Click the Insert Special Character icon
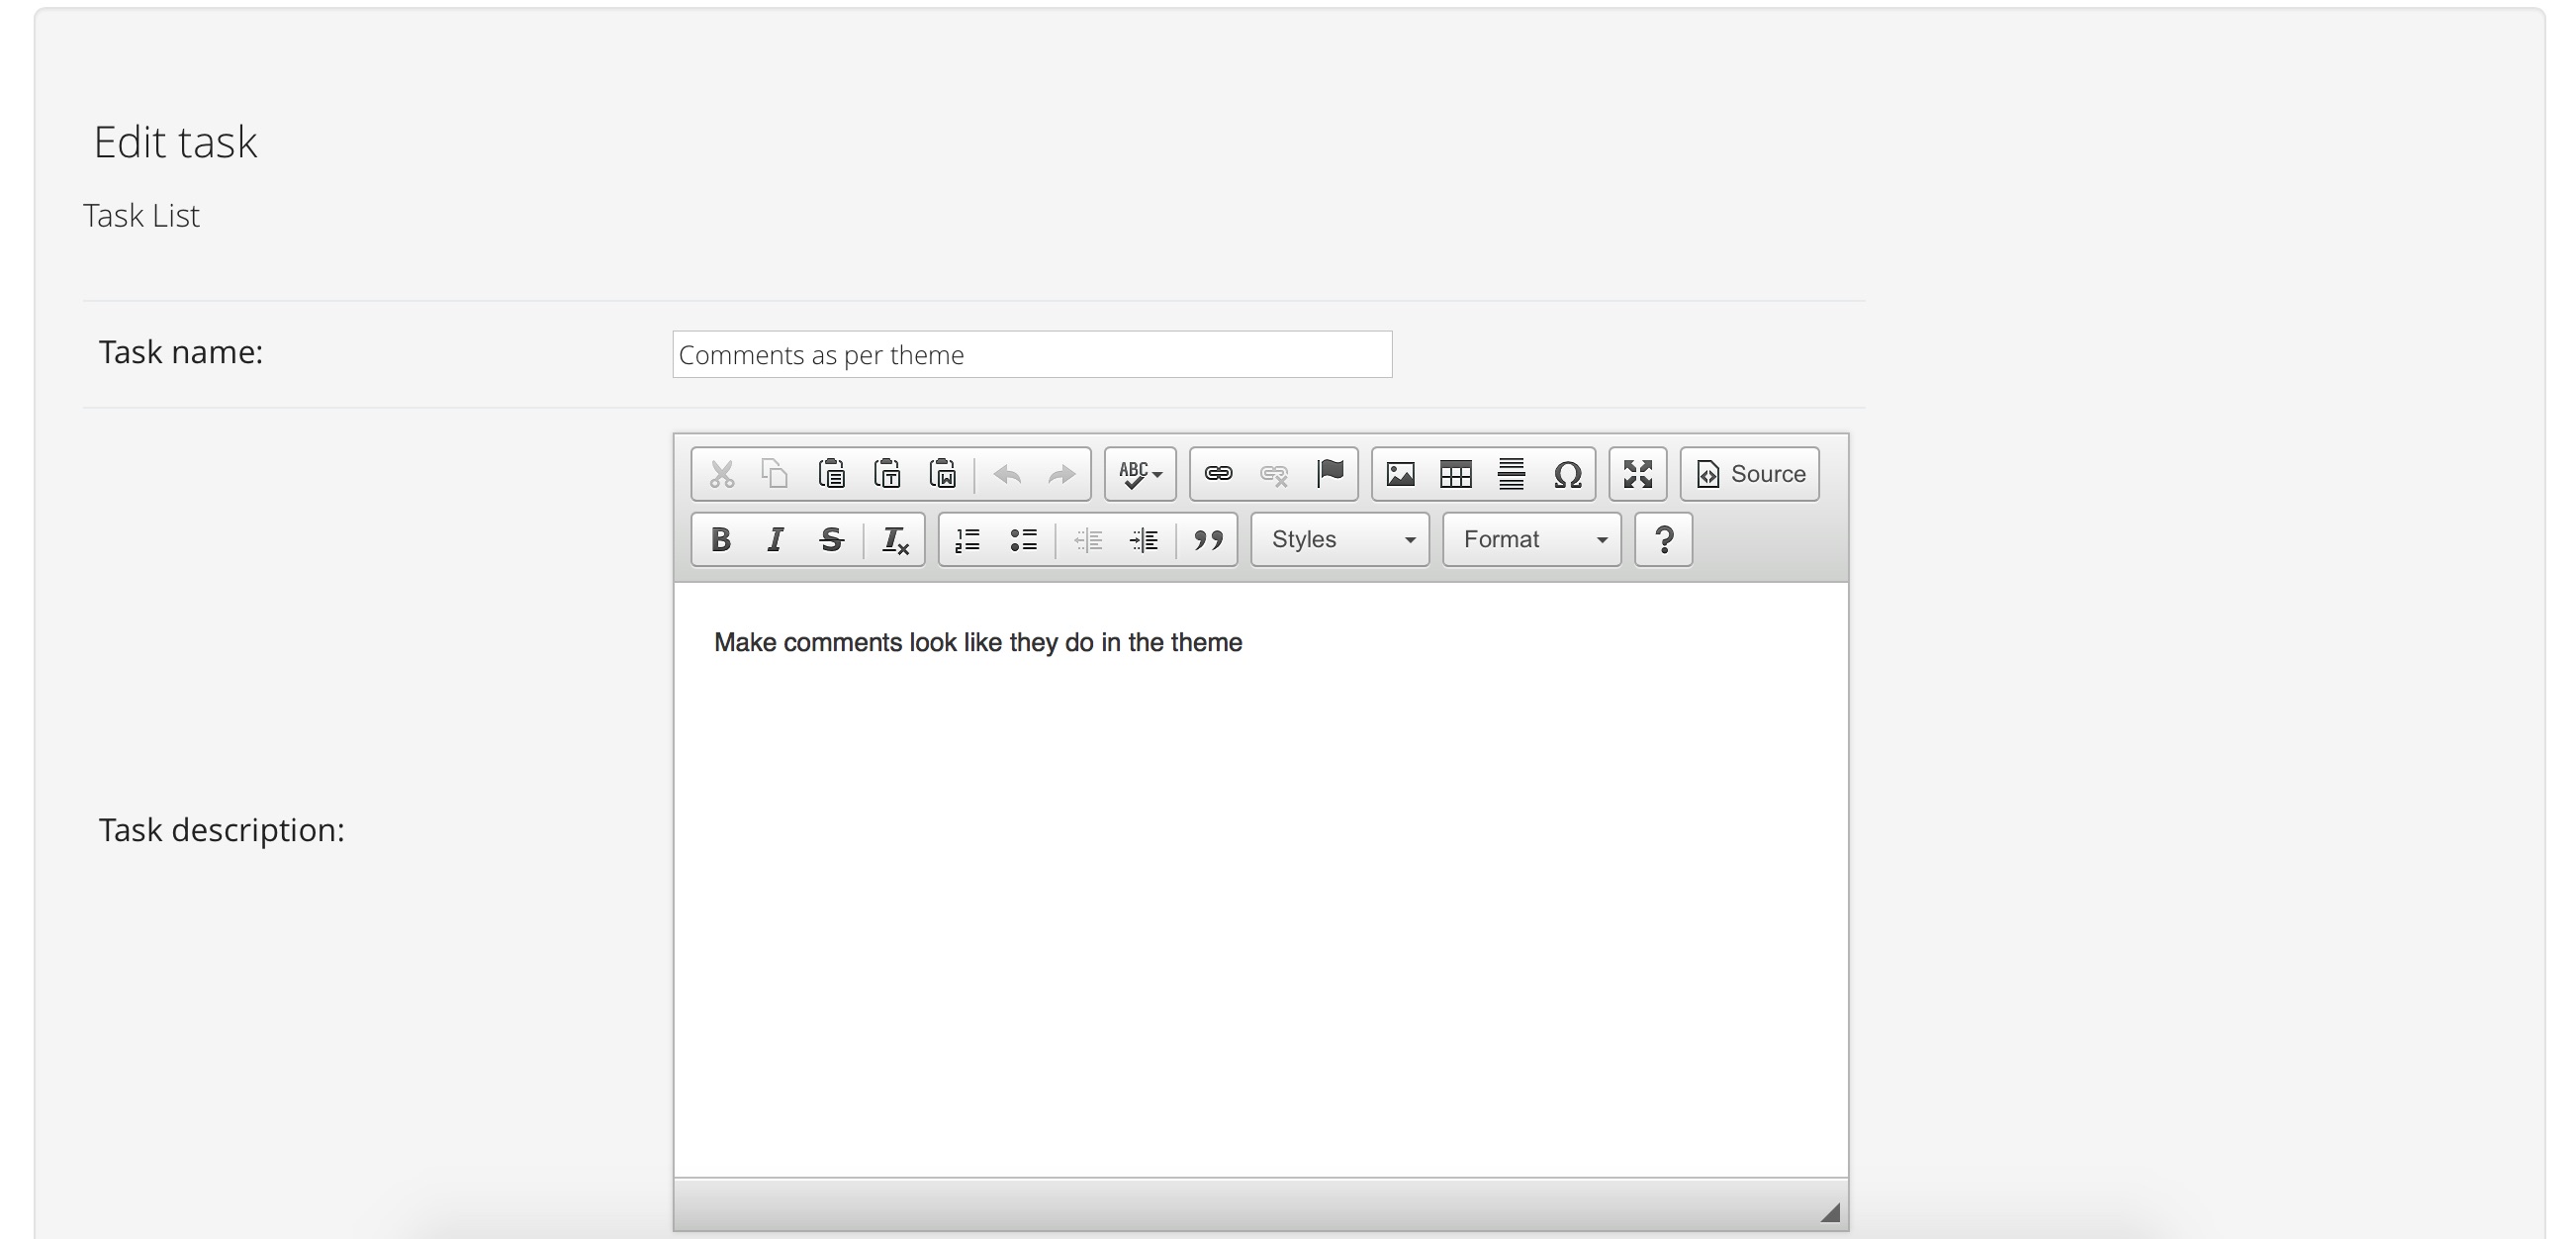Screen dimensions: 2576x1239 (x=1569, y=473)
